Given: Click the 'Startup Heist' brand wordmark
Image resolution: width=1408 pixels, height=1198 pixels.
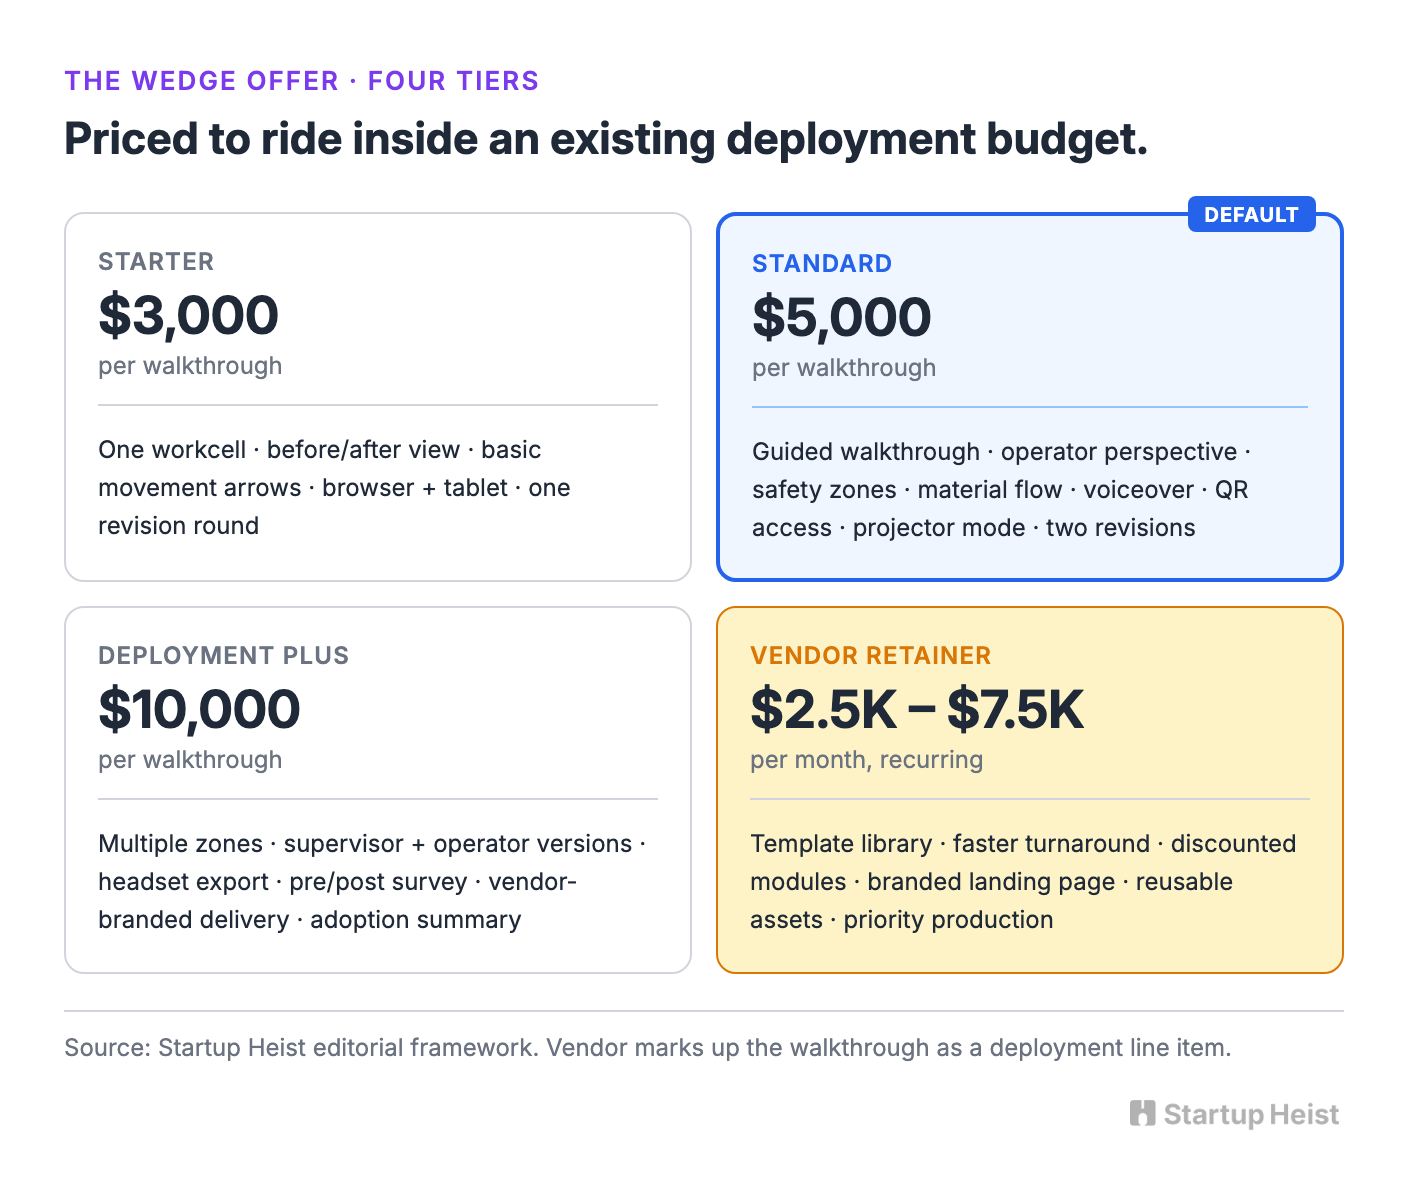Looking at the screenshot, I should (x=1251, y=1114).
